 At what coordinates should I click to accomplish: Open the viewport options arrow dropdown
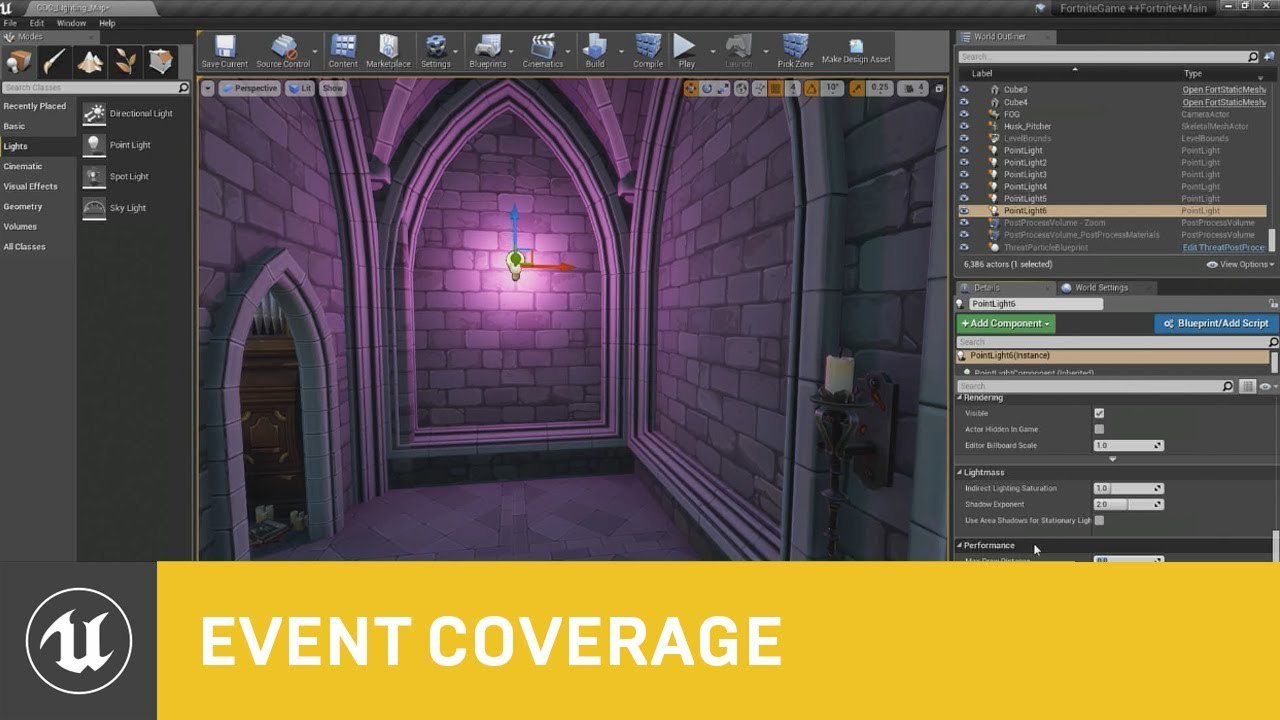point(208,88)
